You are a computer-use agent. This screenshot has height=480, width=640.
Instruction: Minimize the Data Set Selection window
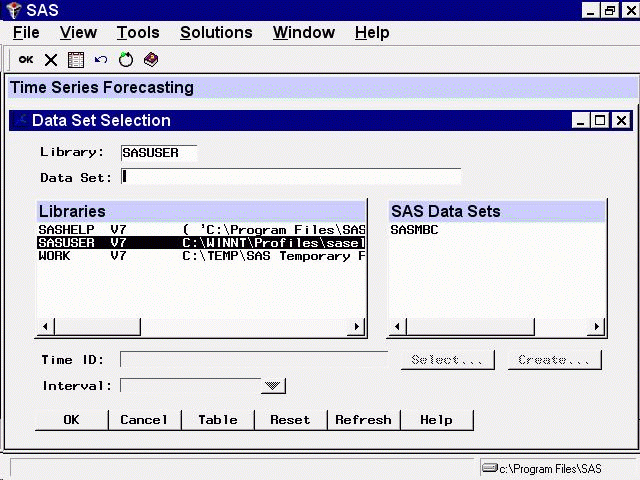click(x=580, y=120)
